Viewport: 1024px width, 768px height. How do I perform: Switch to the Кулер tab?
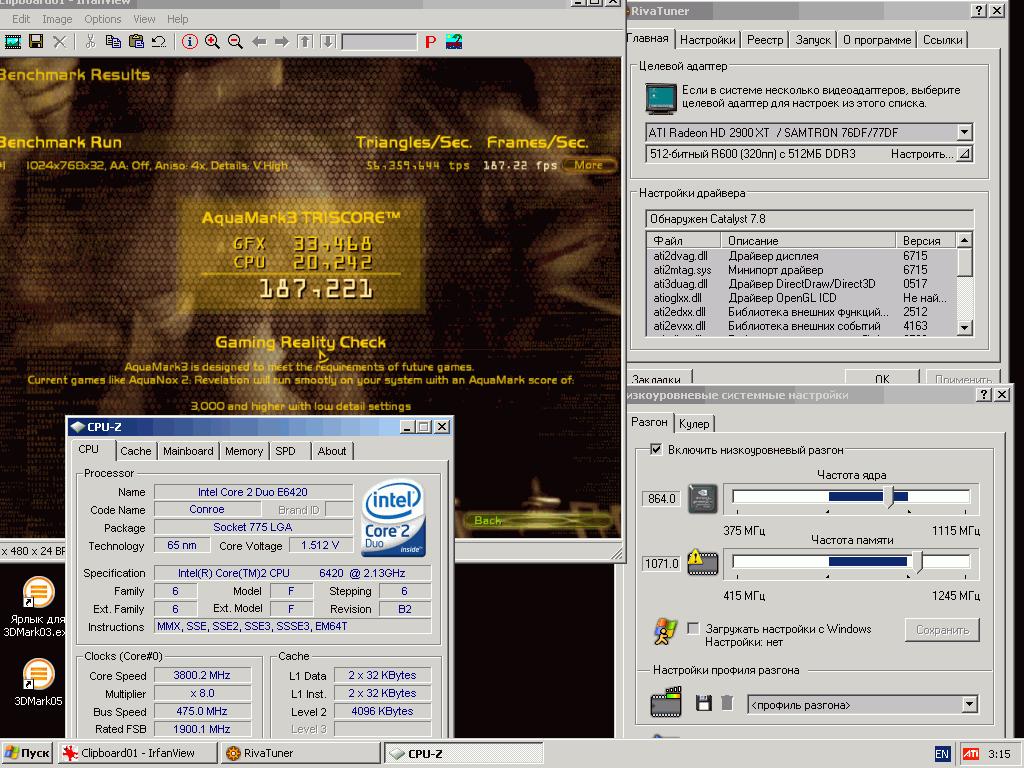click(694, 424)
